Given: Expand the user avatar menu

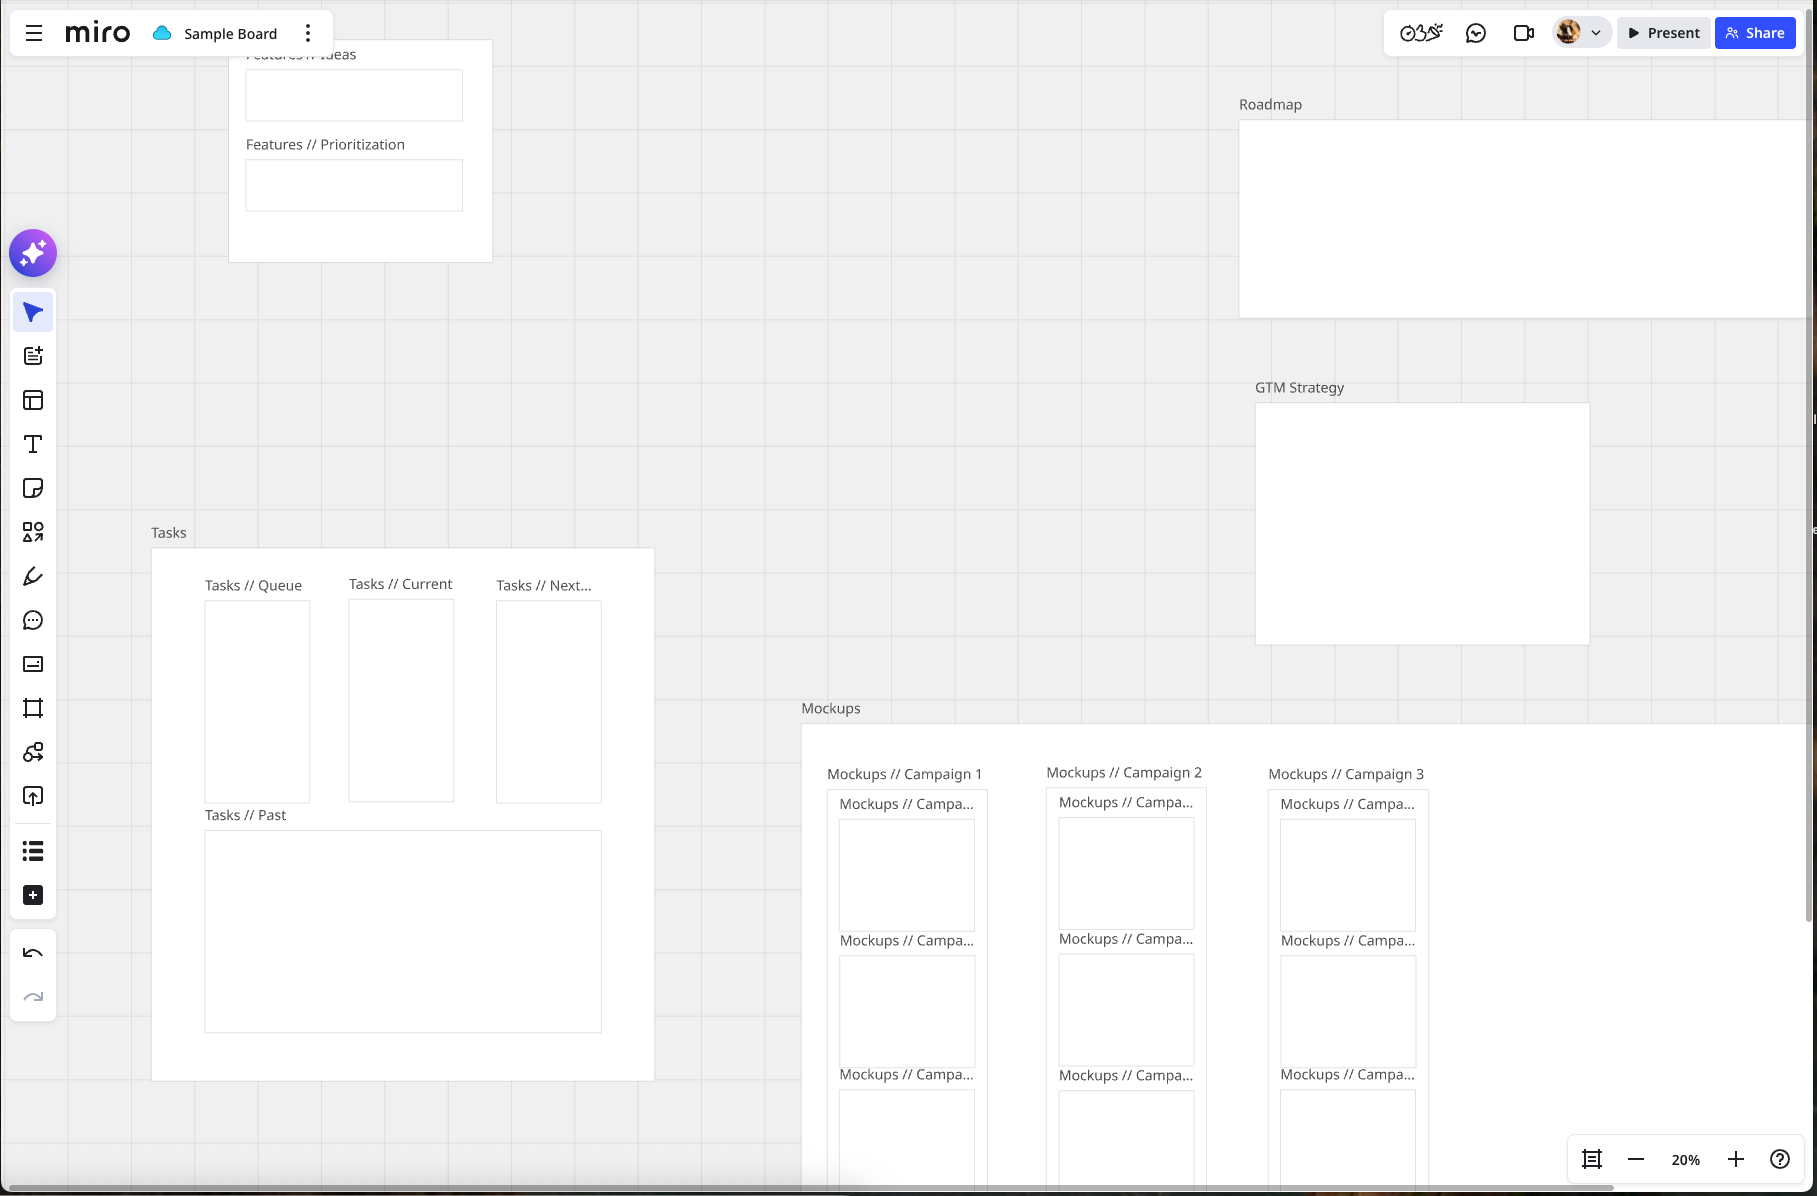Looking at the screenshot, I should [1581, 31].
